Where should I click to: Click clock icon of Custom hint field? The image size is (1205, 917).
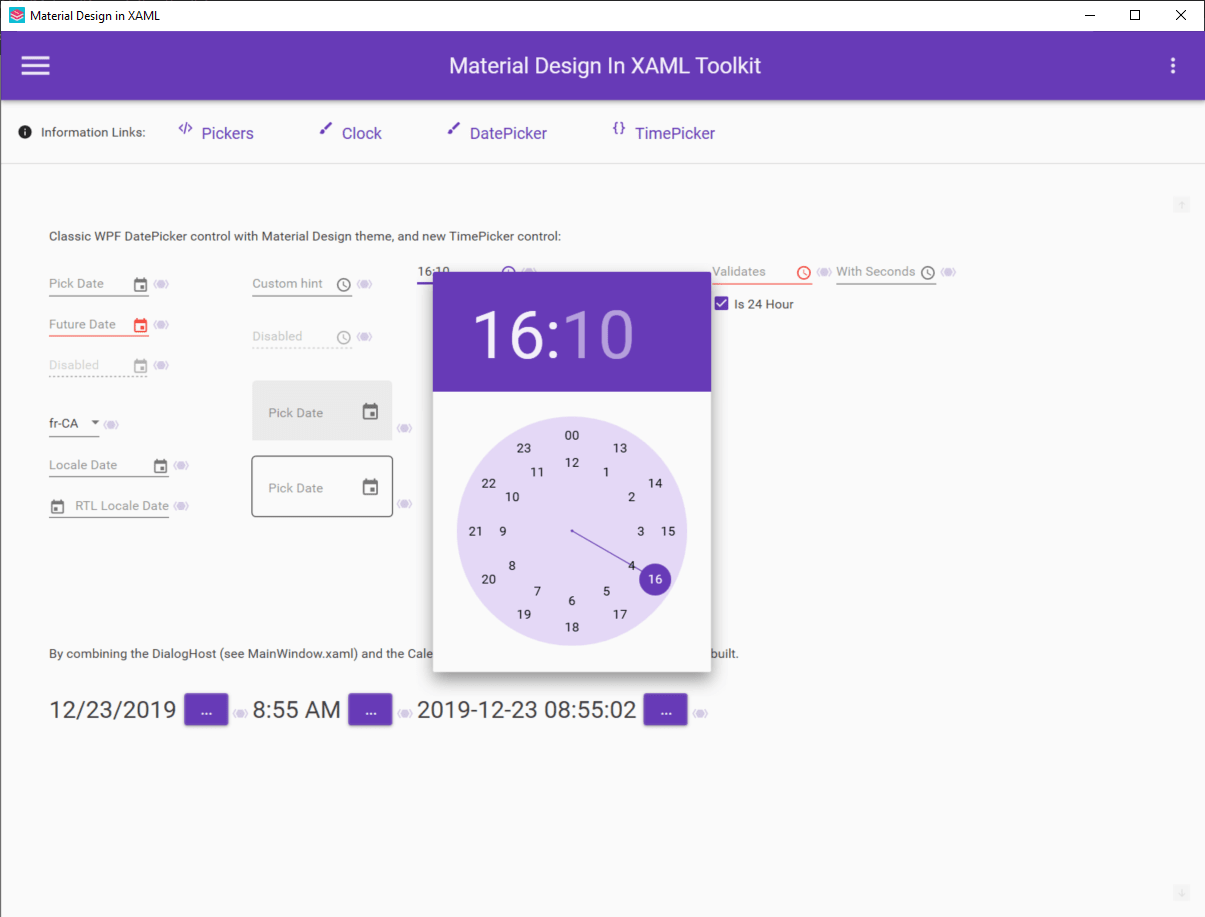click(344, 285)
